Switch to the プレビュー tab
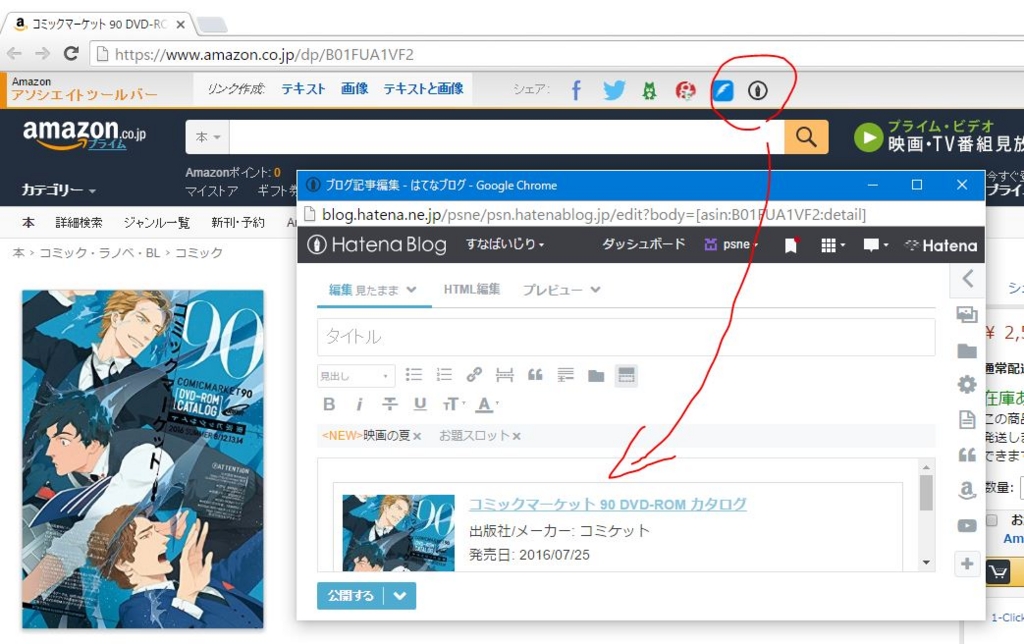 point(561,289)
